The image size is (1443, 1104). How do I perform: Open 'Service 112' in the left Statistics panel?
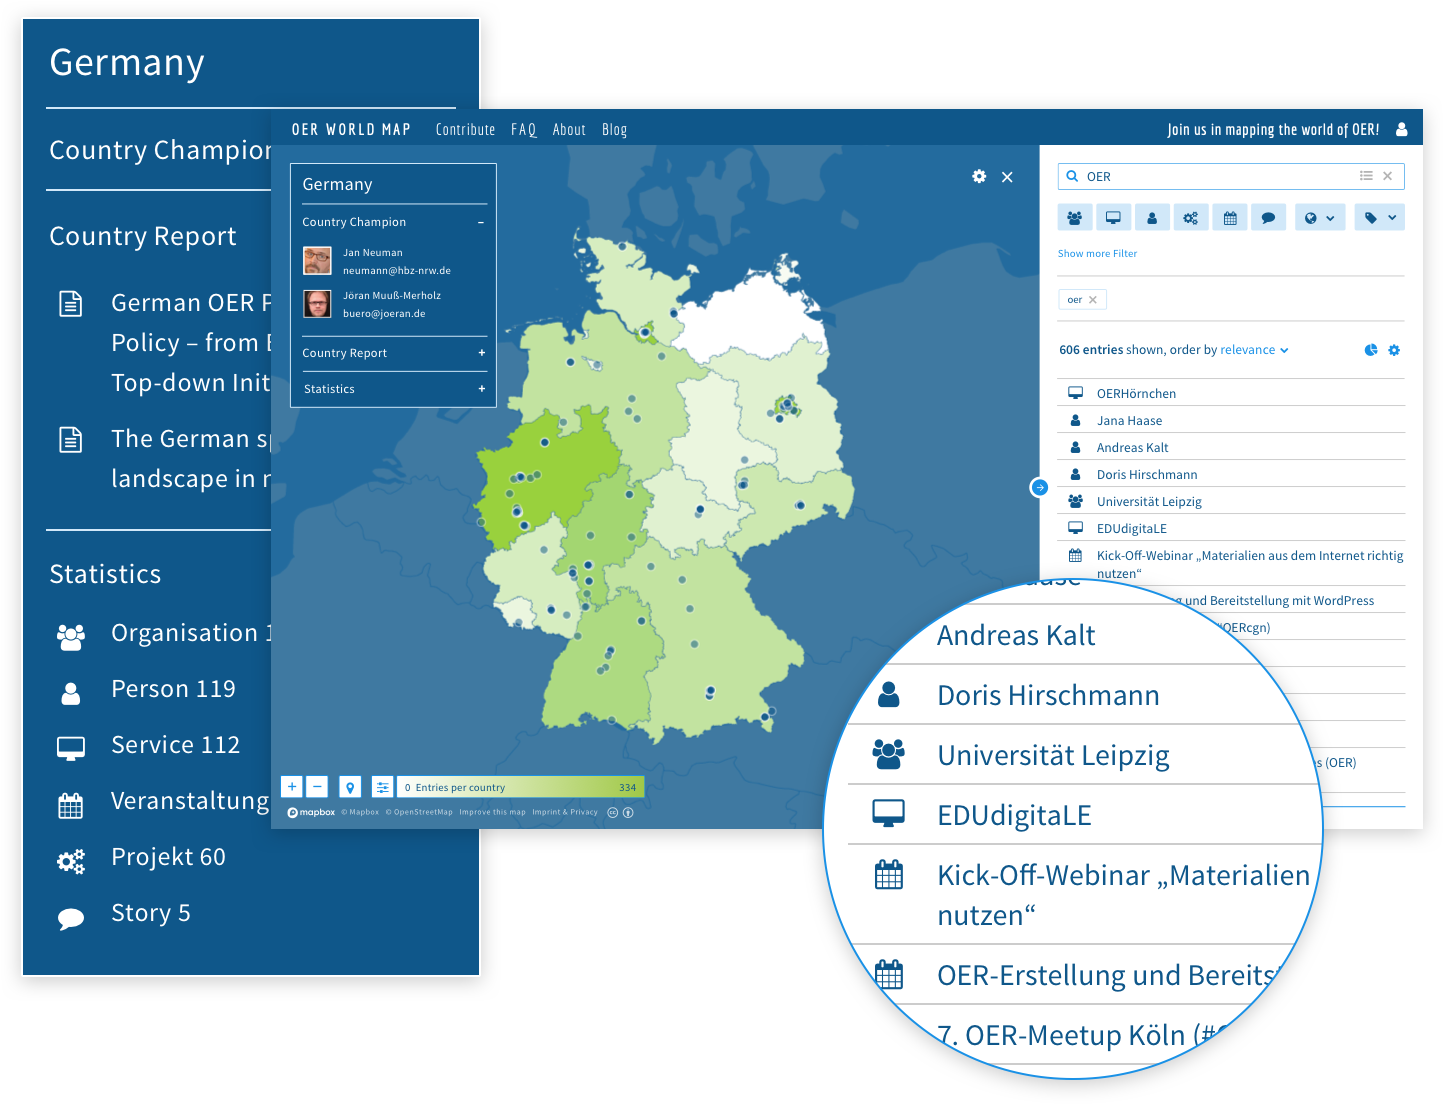pyautogui.click(x=175, y=745)
